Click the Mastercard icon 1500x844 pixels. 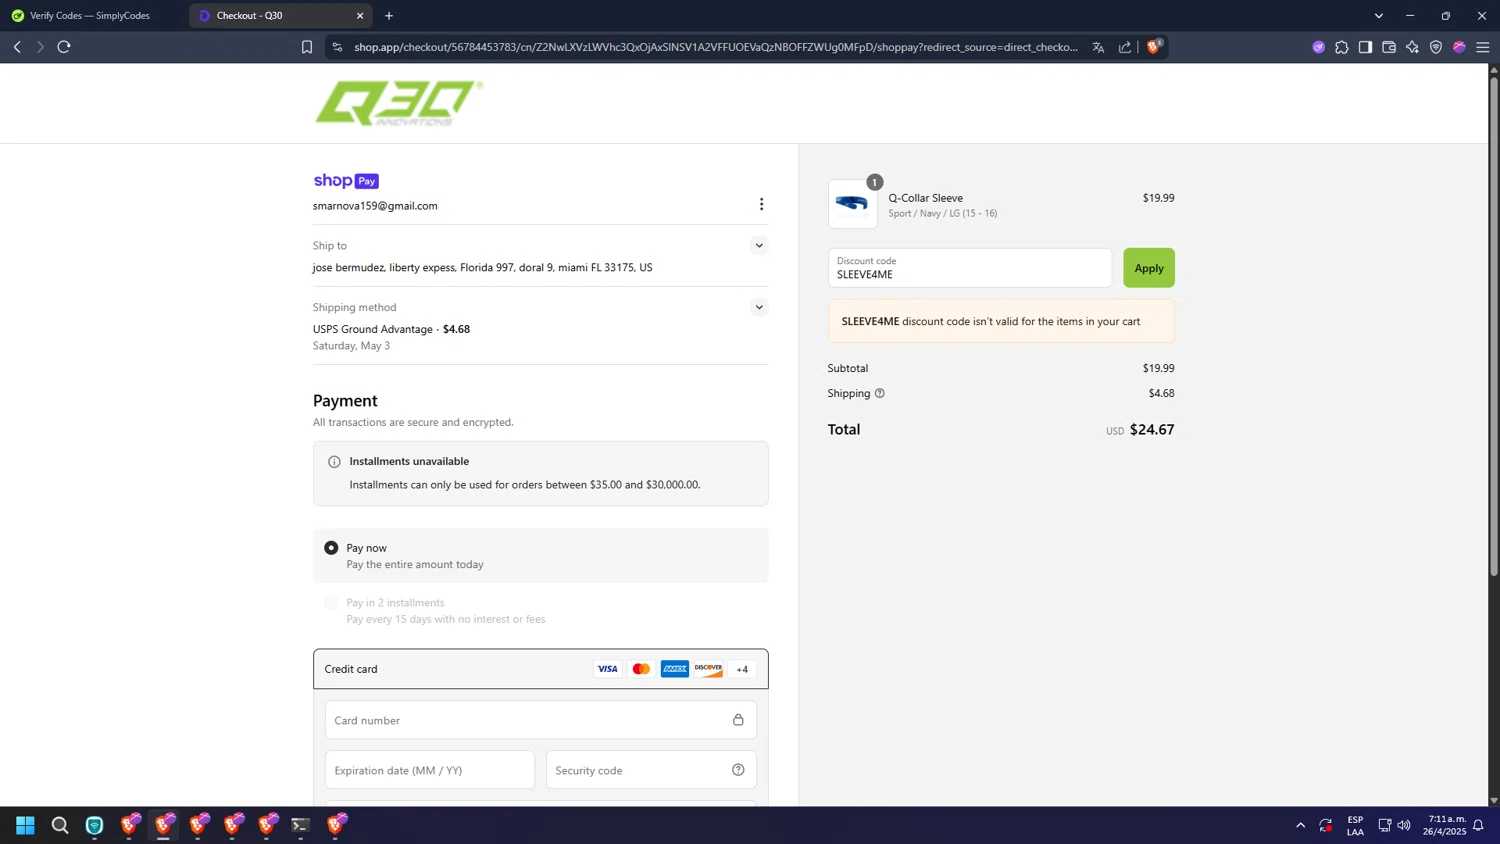(641, 669)
